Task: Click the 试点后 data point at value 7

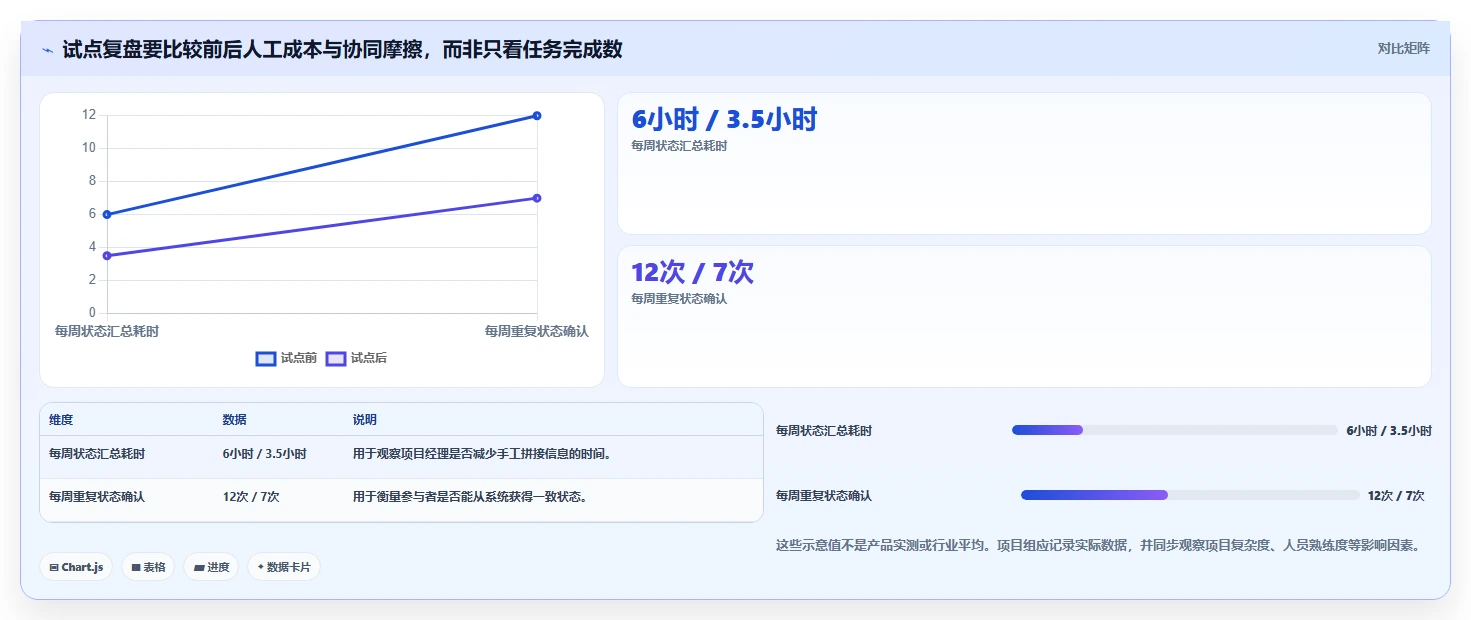Action: (537, 198)
